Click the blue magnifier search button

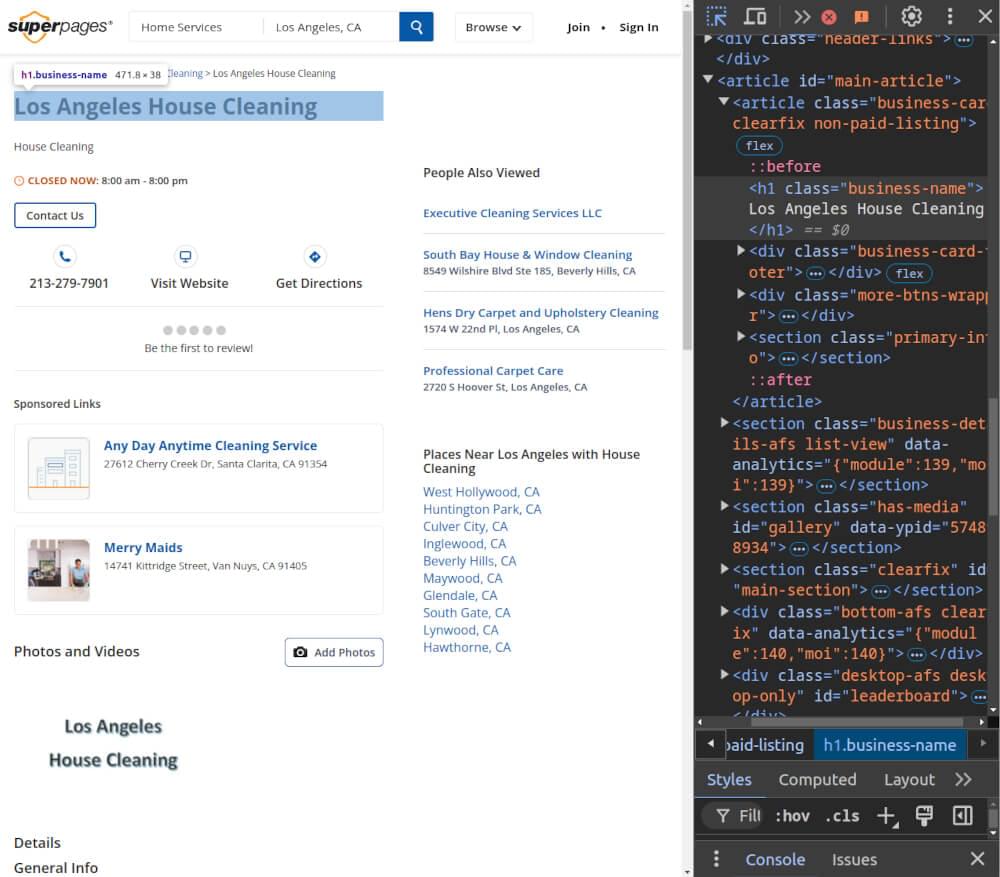(416, 27)
